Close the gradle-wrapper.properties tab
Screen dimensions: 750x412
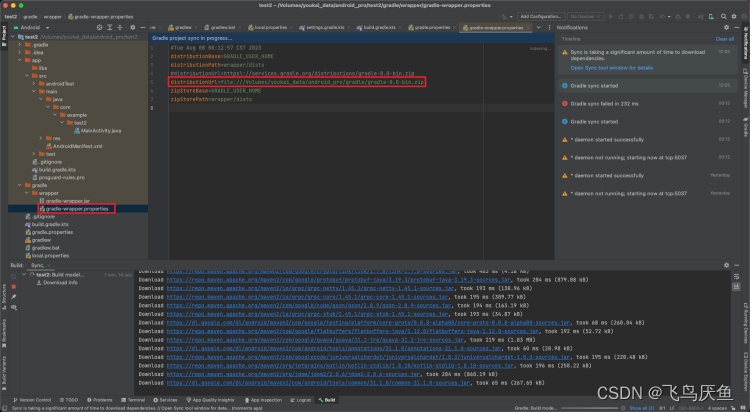point(529,28)
